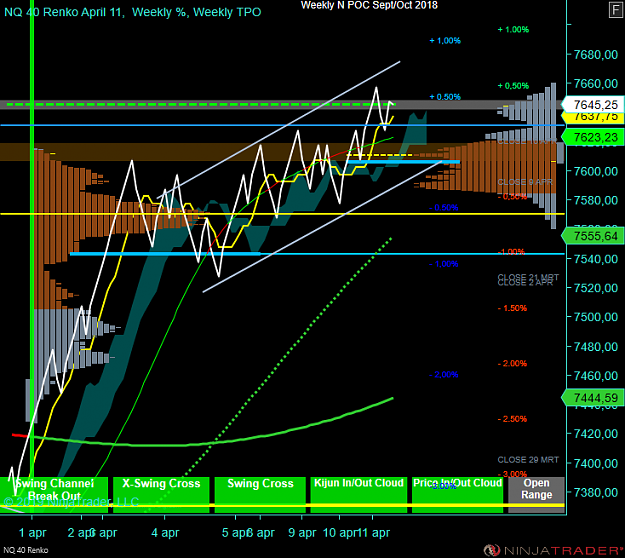This screenshot has height=558, width=625.
Task: Click the red - 2,50% level label
Action: tap(512, 419)
